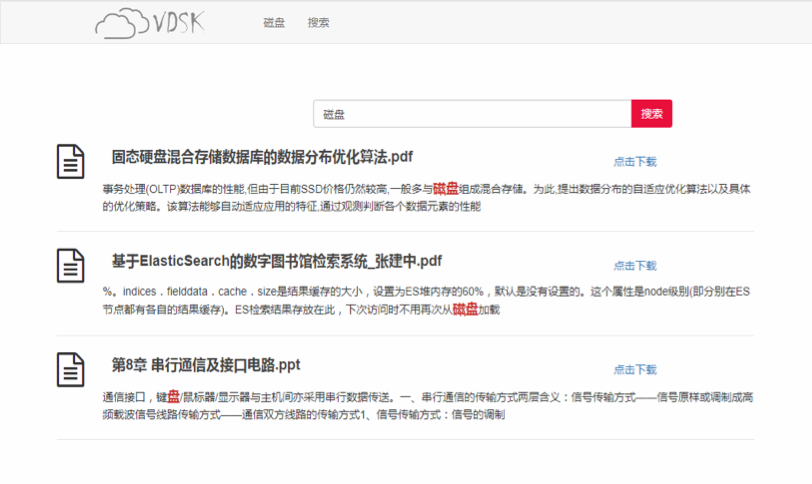The width and height of the screenshot is (812, 484).
Task: Open 固态硬盘混合存储数据库的数据分布优化算法.pdf title
Action: coord(263,157)
